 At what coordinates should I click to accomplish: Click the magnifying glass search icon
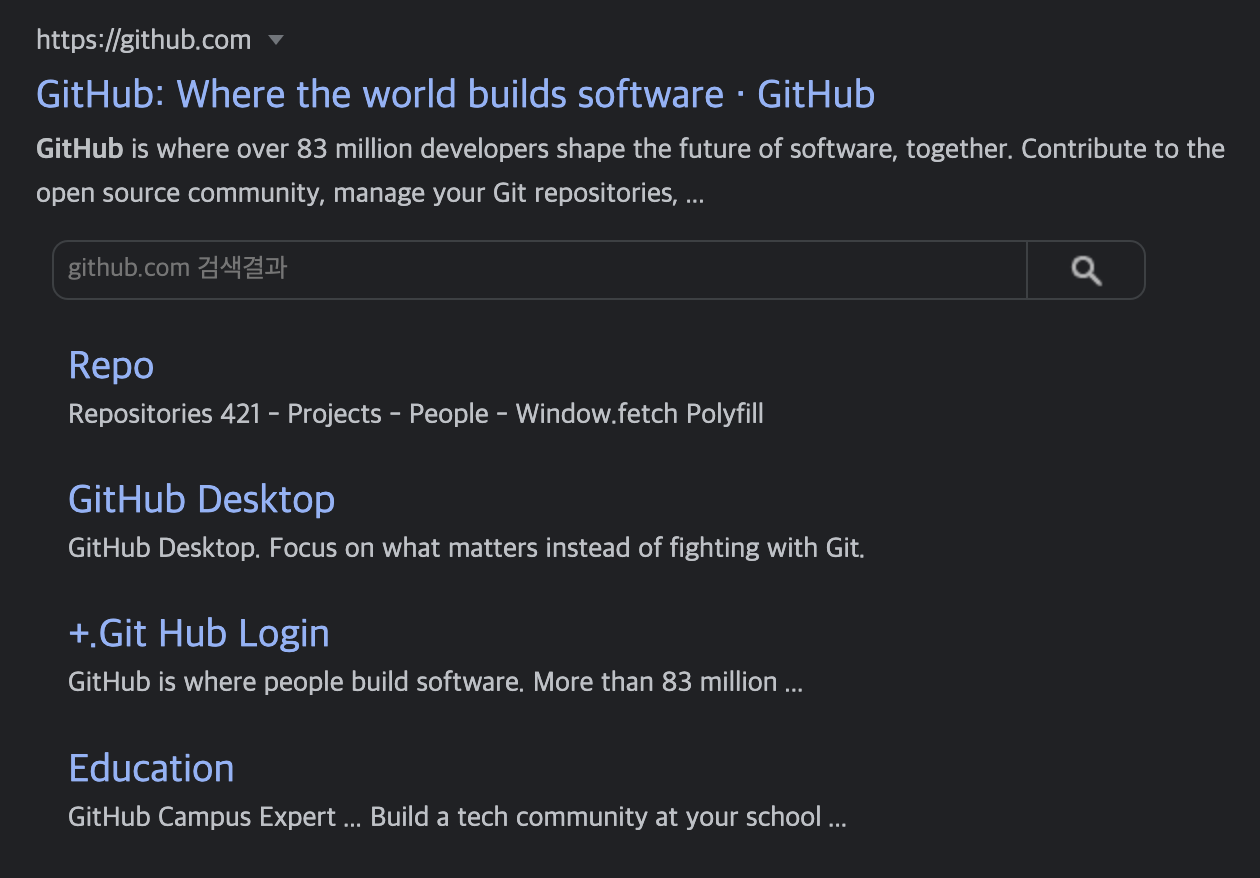(1086, 270)
